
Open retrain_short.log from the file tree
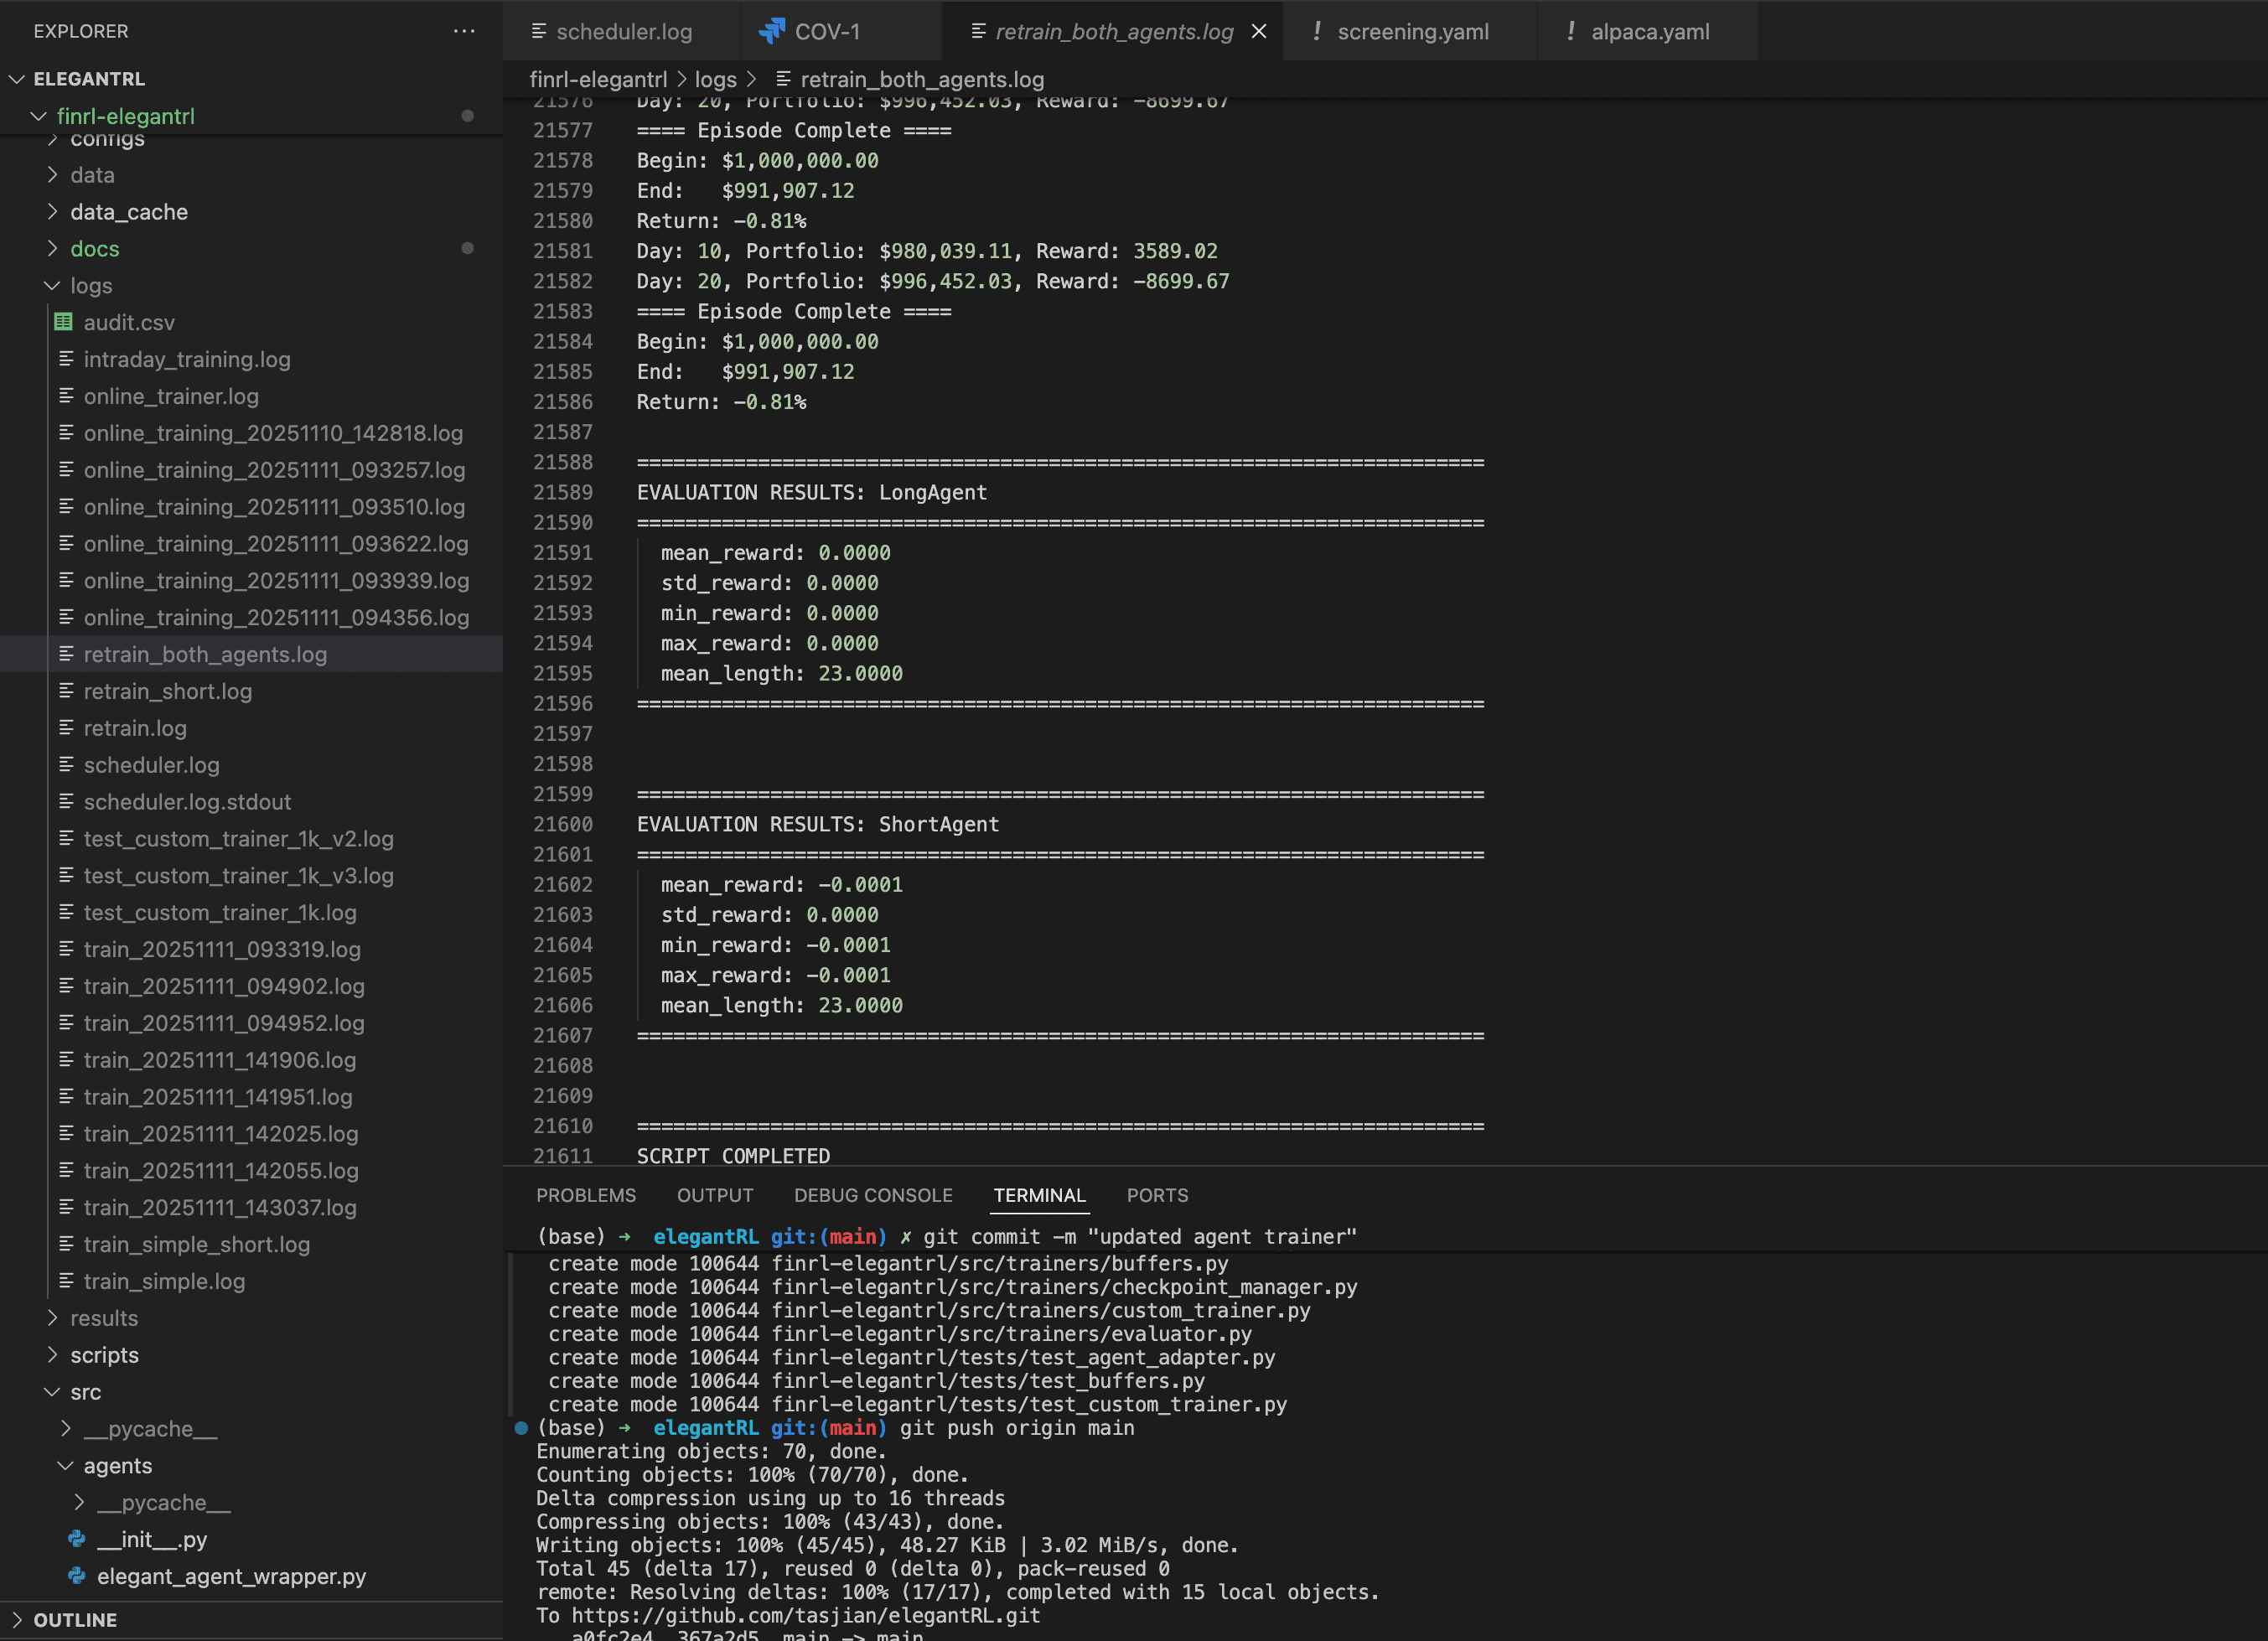[167, 691]
